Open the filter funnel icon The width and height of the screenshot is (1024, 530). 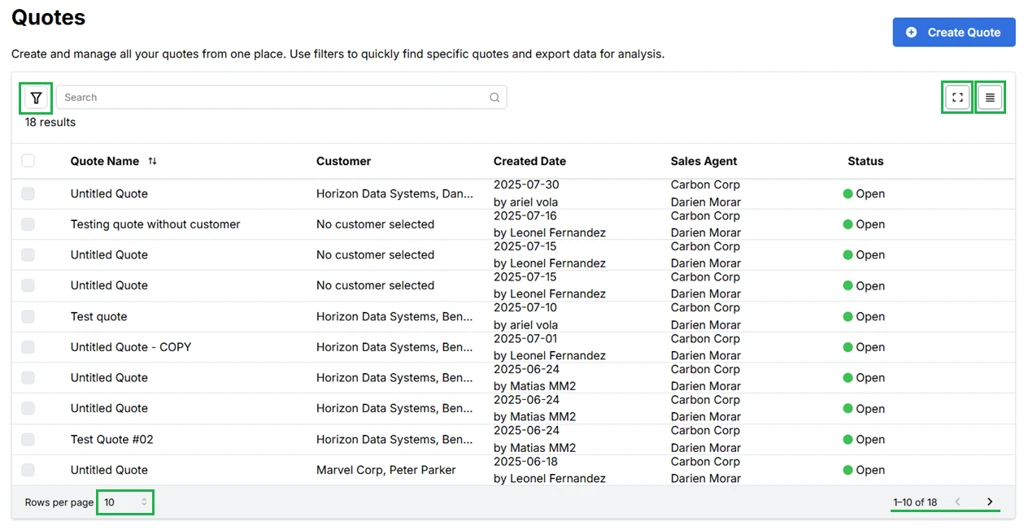pyautogui.click(x=36, y=98)
